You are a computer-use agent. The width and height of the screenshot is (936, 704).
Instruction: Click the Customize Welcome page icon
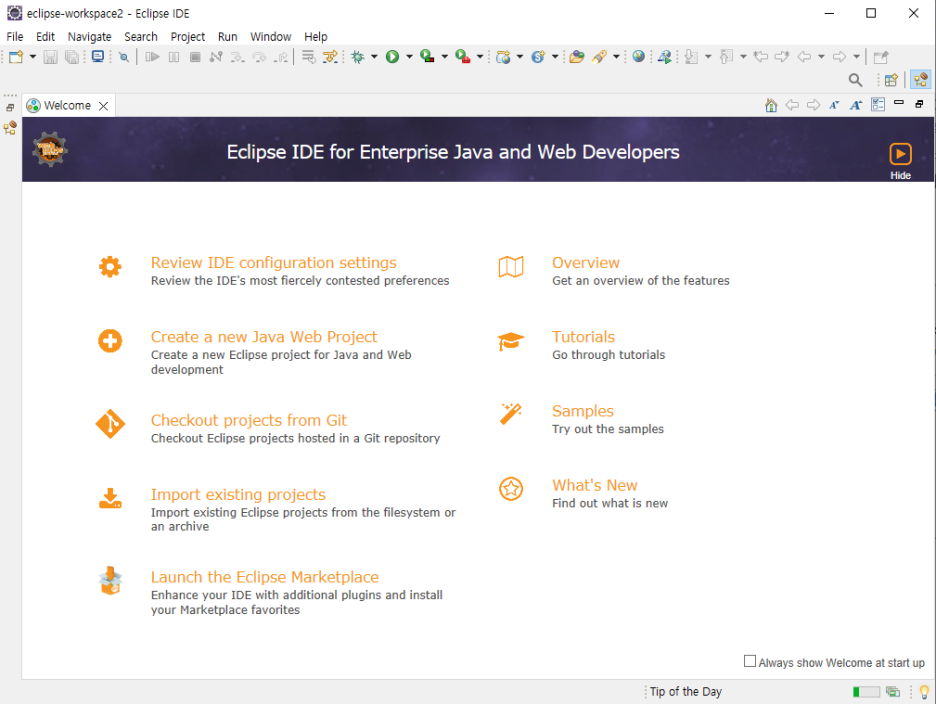(878, 105)
